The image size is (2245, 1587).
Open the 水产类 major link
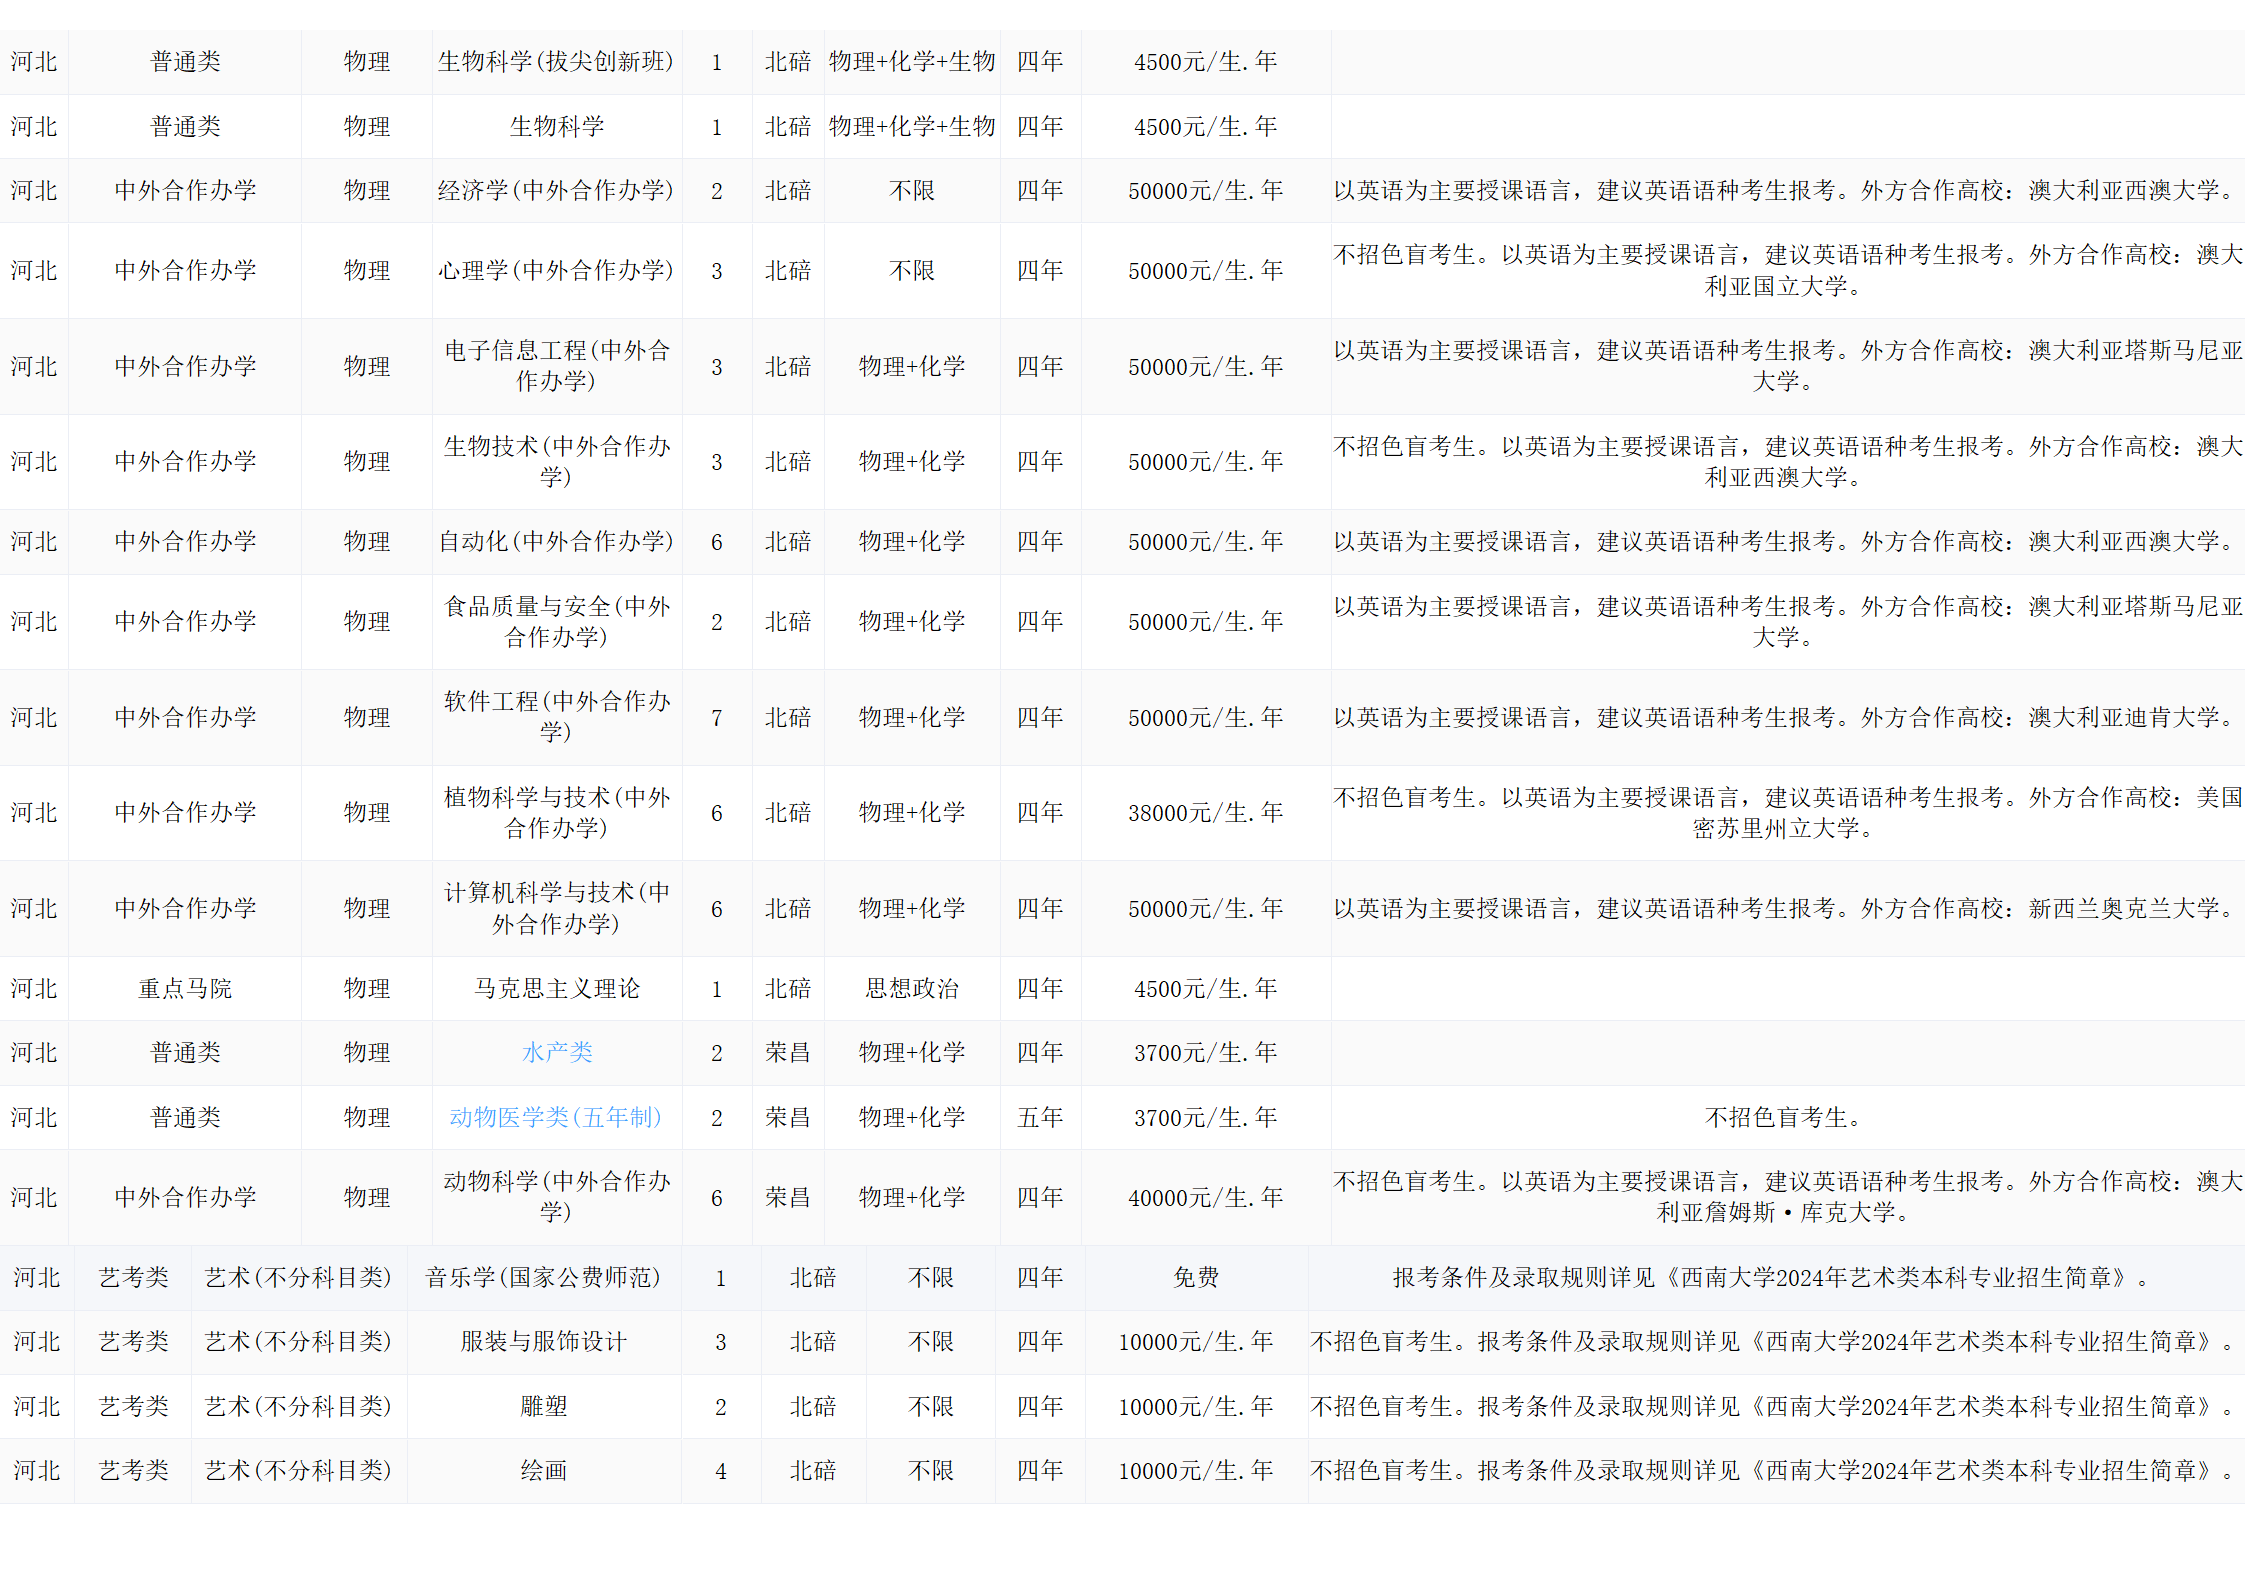(557, 1052)
